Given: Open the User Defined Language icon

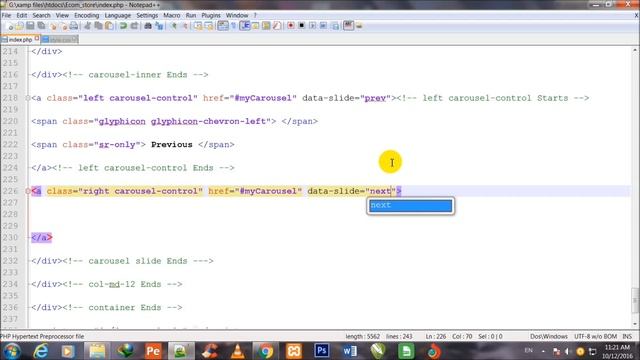Looking at the screenshot, I should click(x=256, y=26).
